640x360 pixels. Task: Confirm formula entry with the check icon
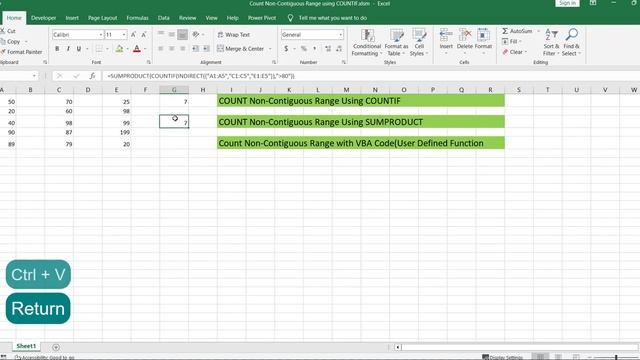pos(76,76)
